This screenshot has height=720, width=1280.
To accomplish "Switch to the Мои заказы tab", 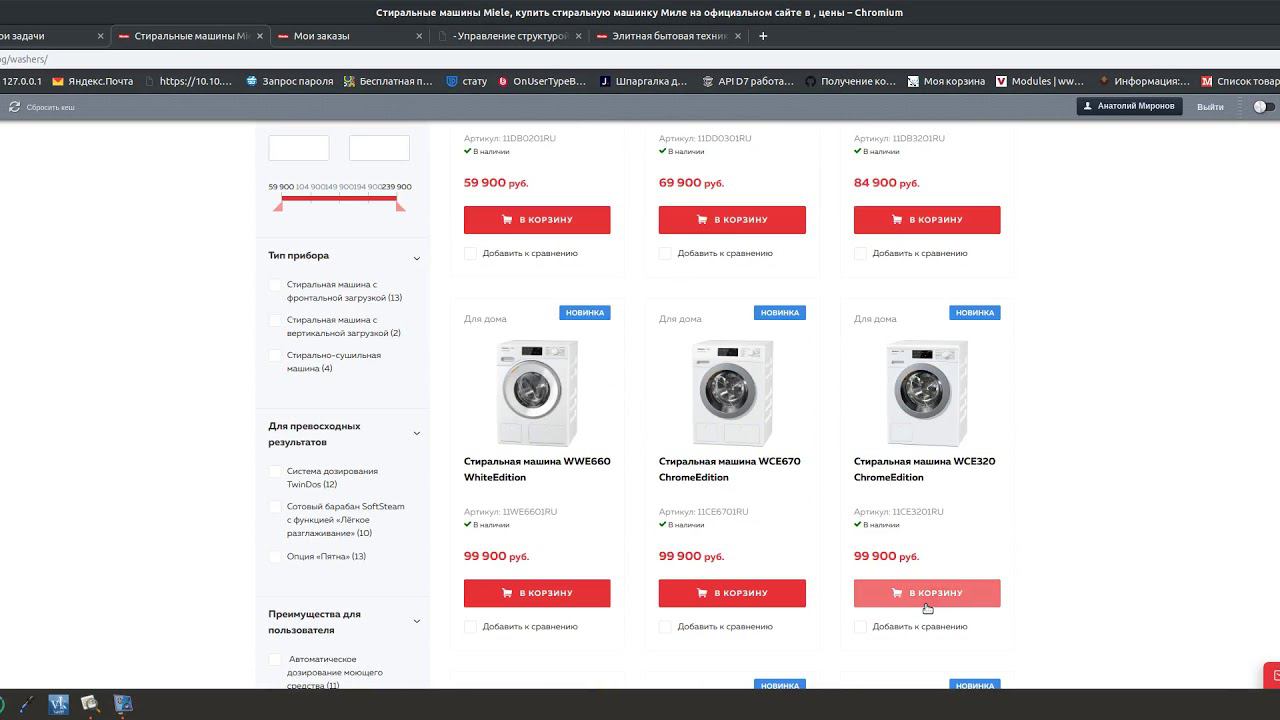I will tap(350, 36).
